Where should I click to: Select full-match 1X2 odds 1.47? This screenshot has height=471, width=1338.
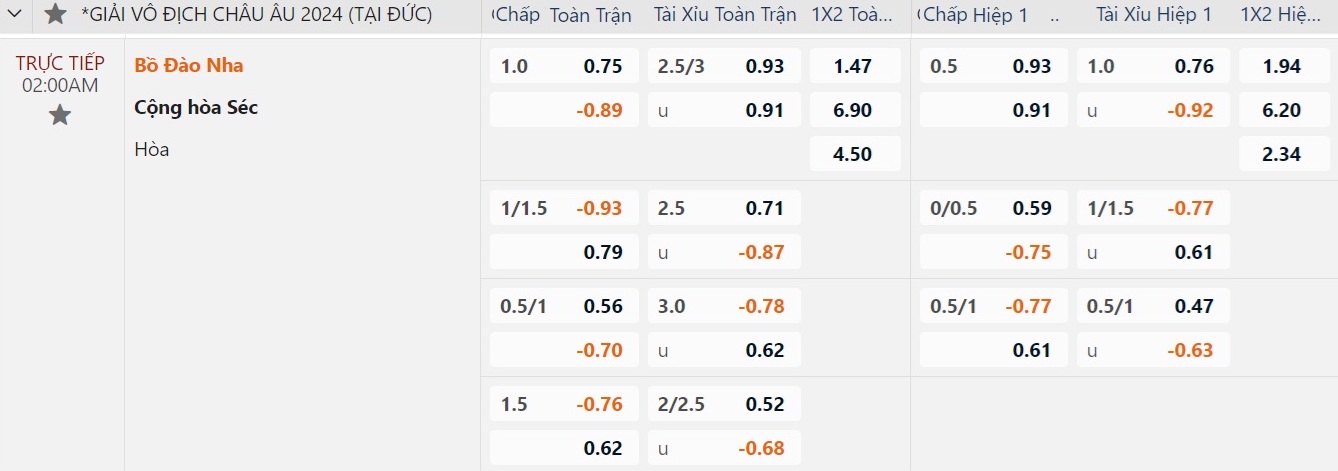click(853, 66)
